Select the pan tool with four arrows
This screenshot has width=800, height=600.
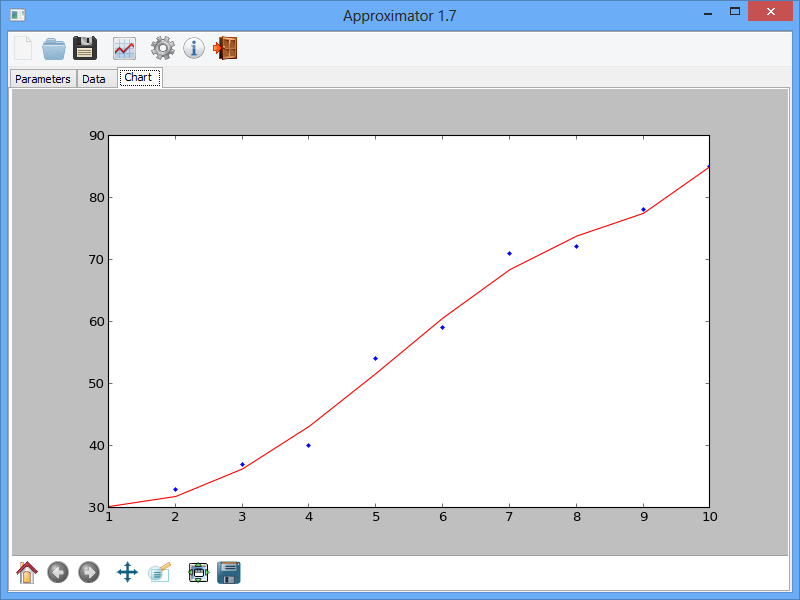click(x=127, y=572)
